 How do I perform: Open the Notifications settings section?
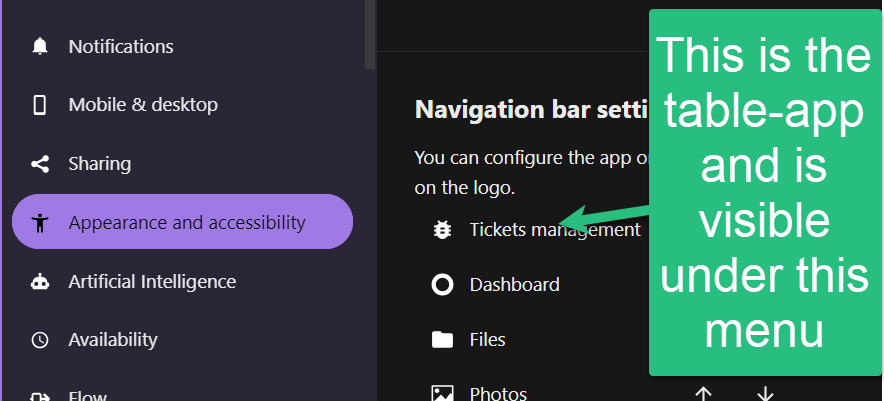(x=121, y=47)
